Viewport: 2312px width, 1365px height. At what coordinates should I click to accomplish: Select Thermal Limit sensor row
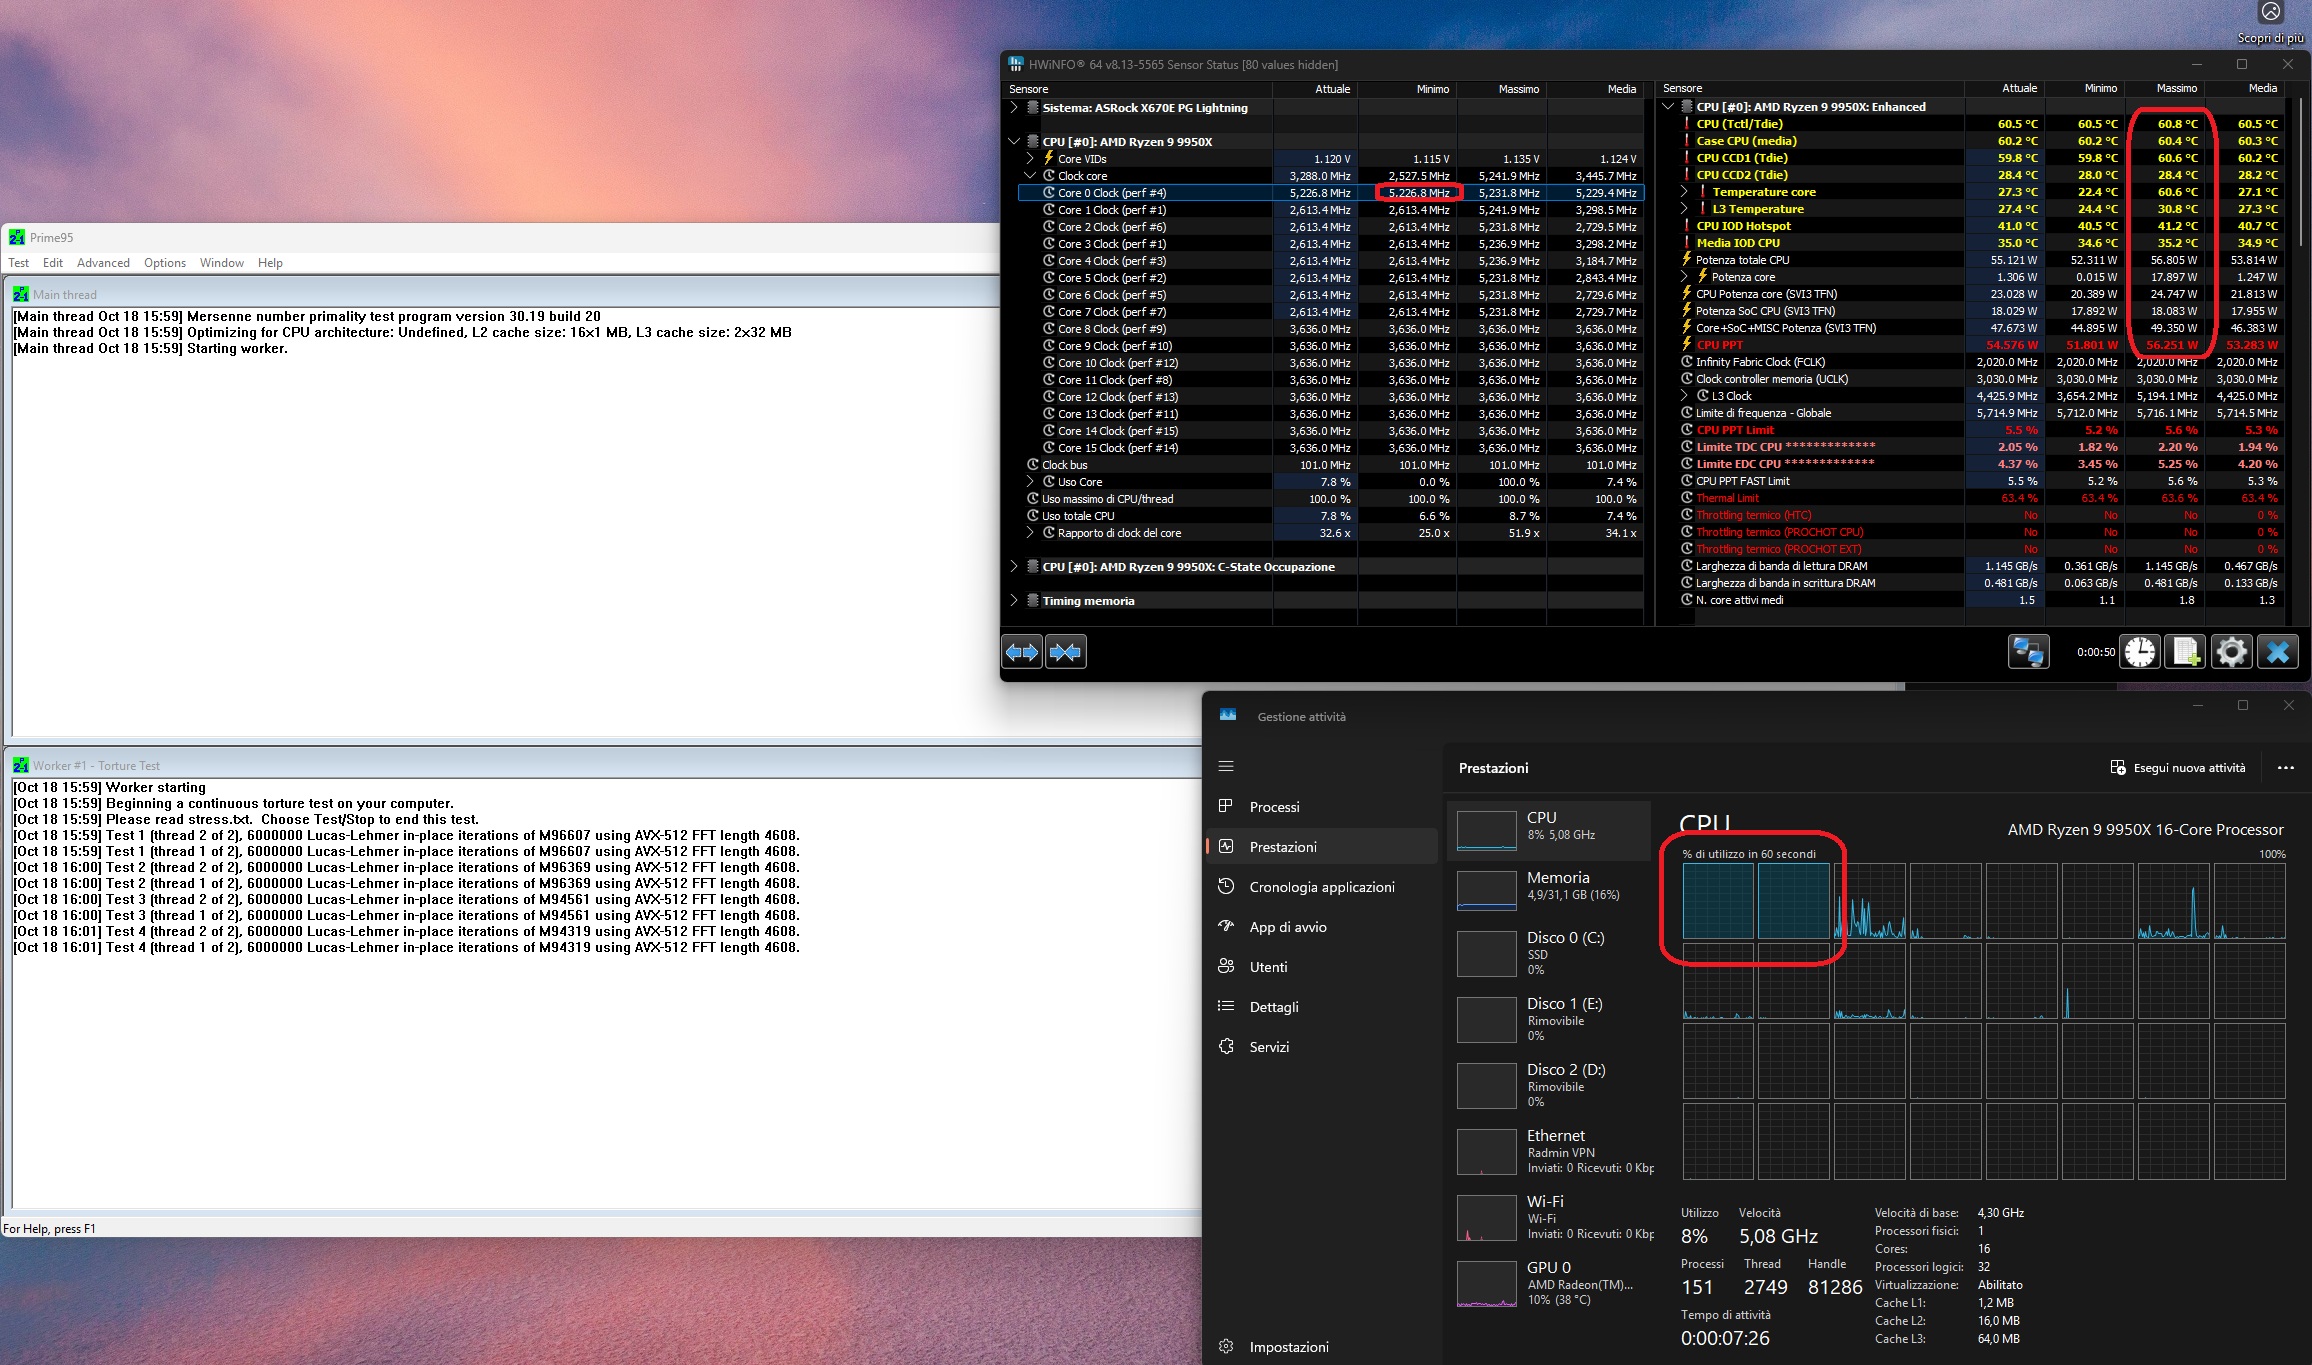tap(1972, 498)
